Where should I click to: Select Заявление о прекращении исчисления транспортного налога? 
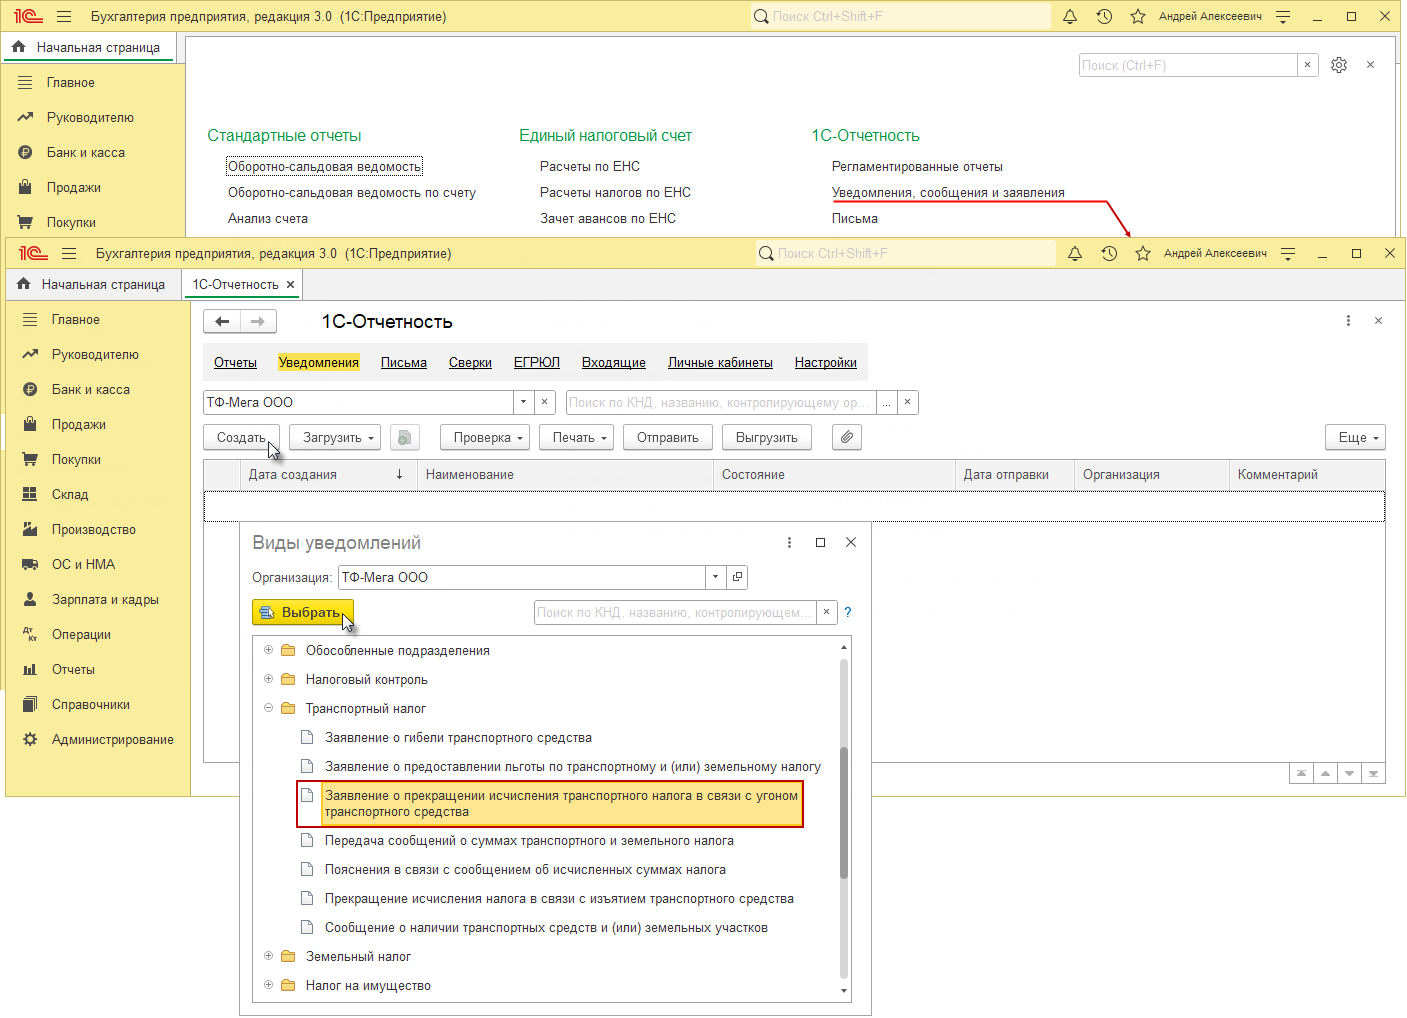[x=550, y=804]
